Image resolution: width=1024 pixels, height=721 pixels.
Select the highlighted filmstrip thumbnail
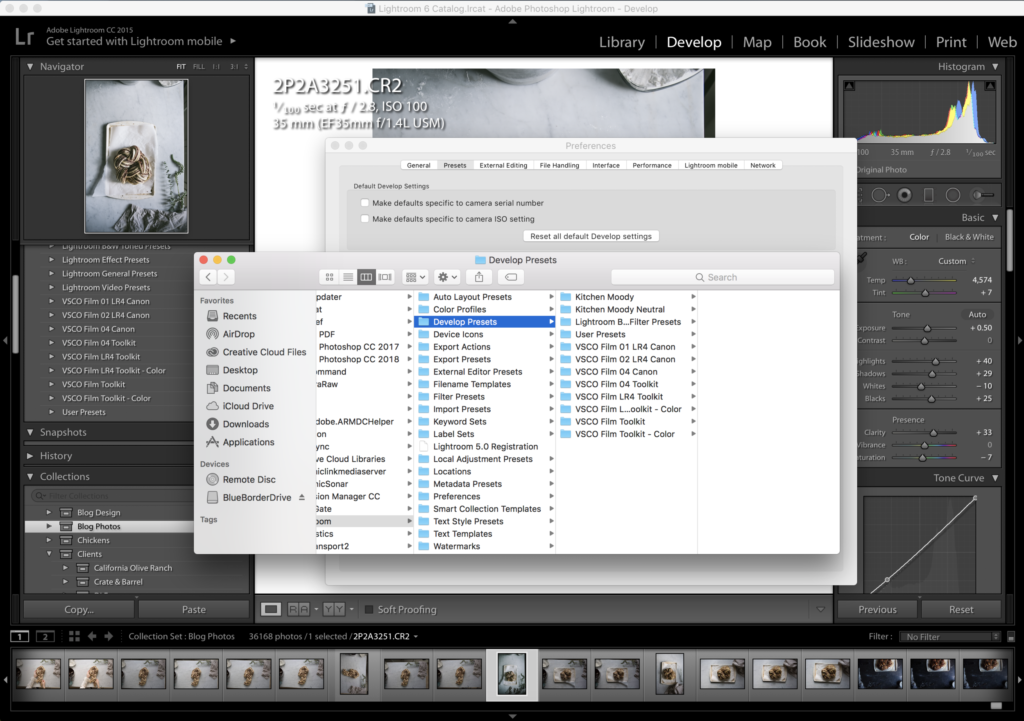[512, 675]
